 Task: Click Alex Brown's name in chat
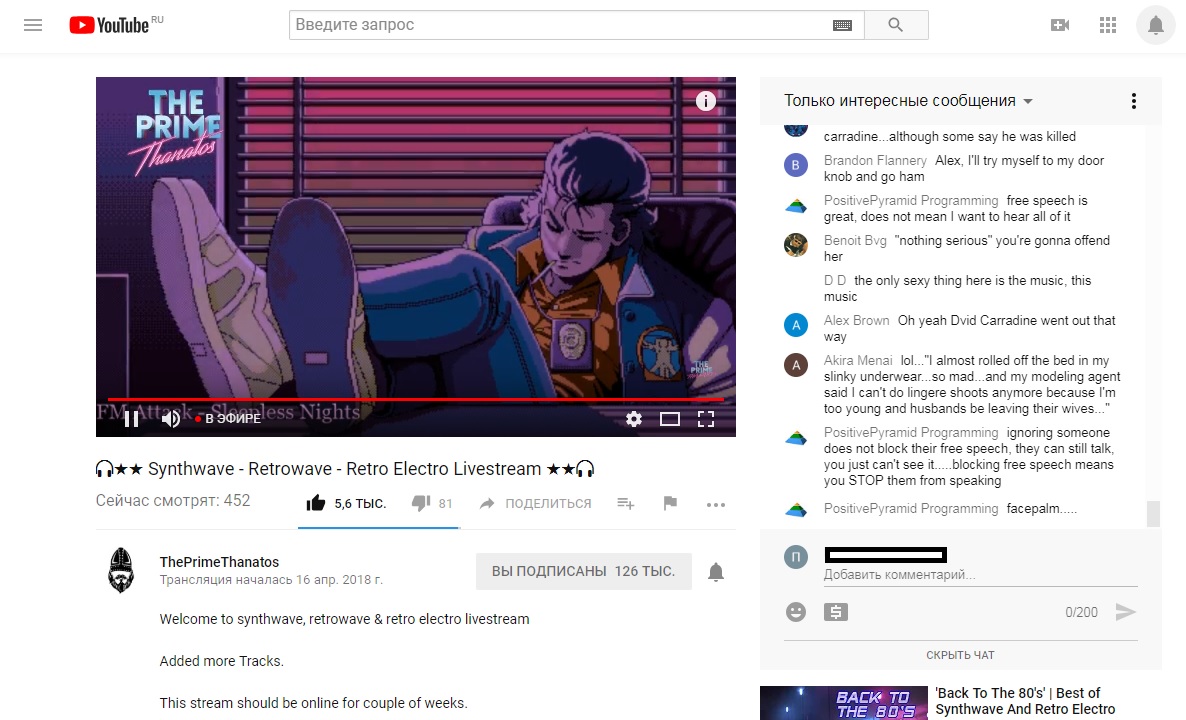[856, 321]
